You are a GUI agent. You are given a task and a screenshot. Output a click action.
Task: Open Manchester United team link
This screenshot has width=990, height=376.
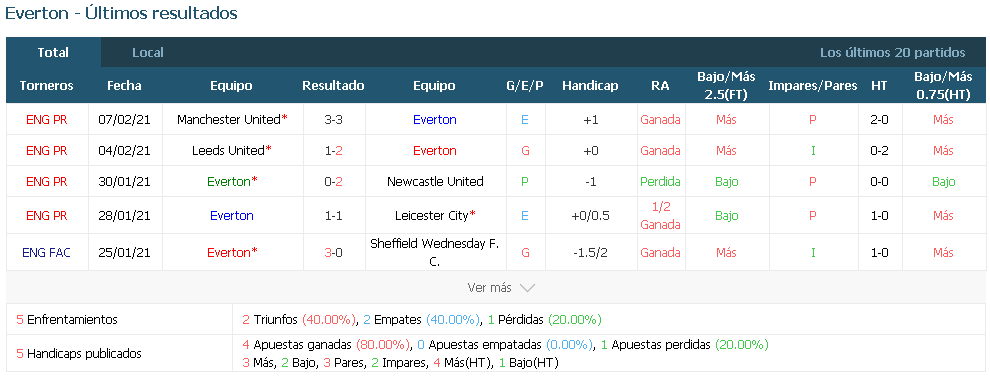click(229, 119)
